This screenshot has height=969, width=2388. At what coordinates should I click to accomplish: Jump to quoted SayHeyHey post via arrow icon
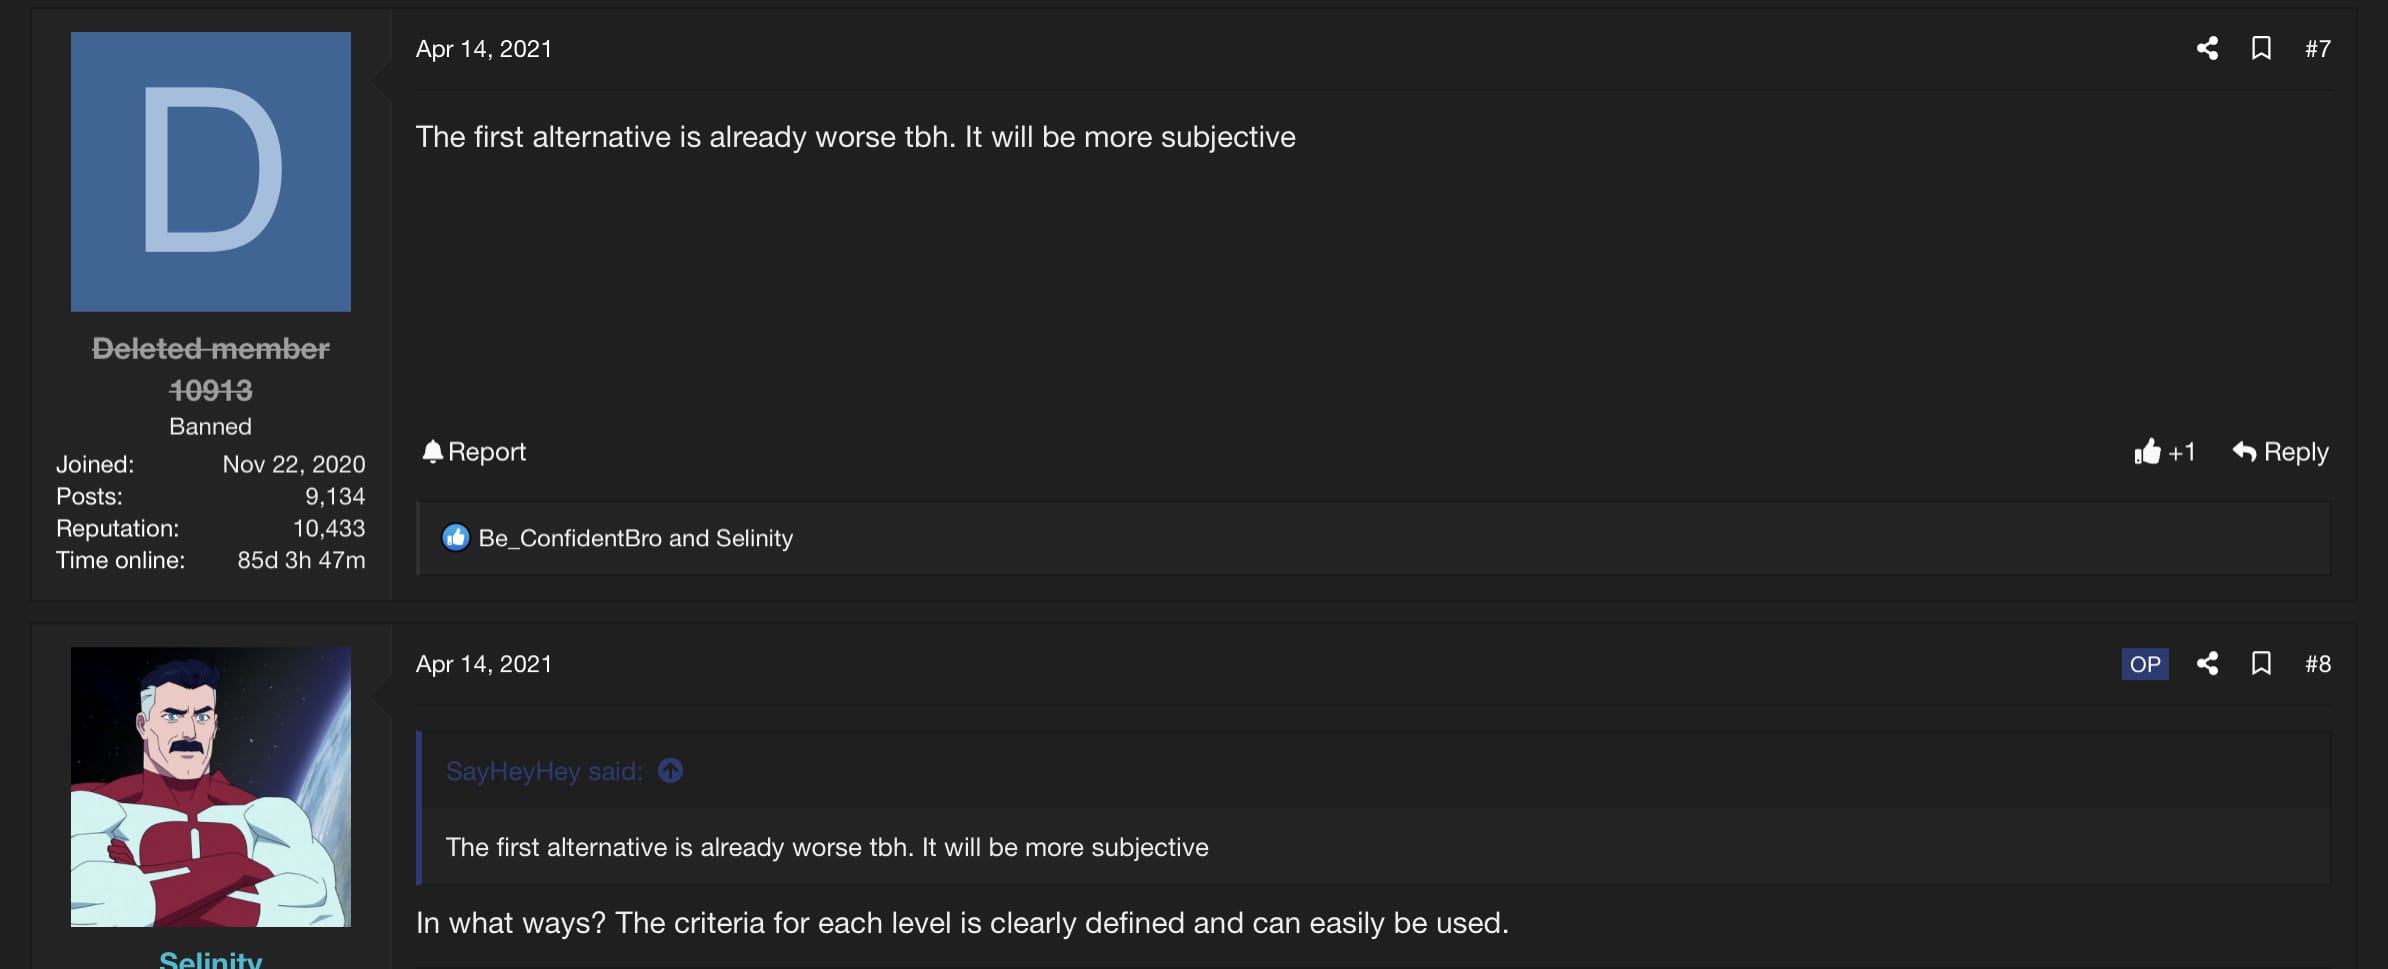tap(670, 771)
